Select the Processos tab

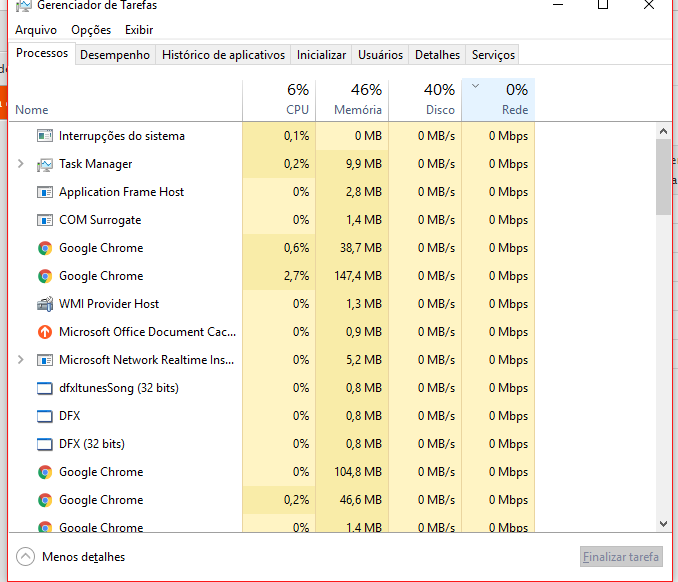click(x=42, y=53)
